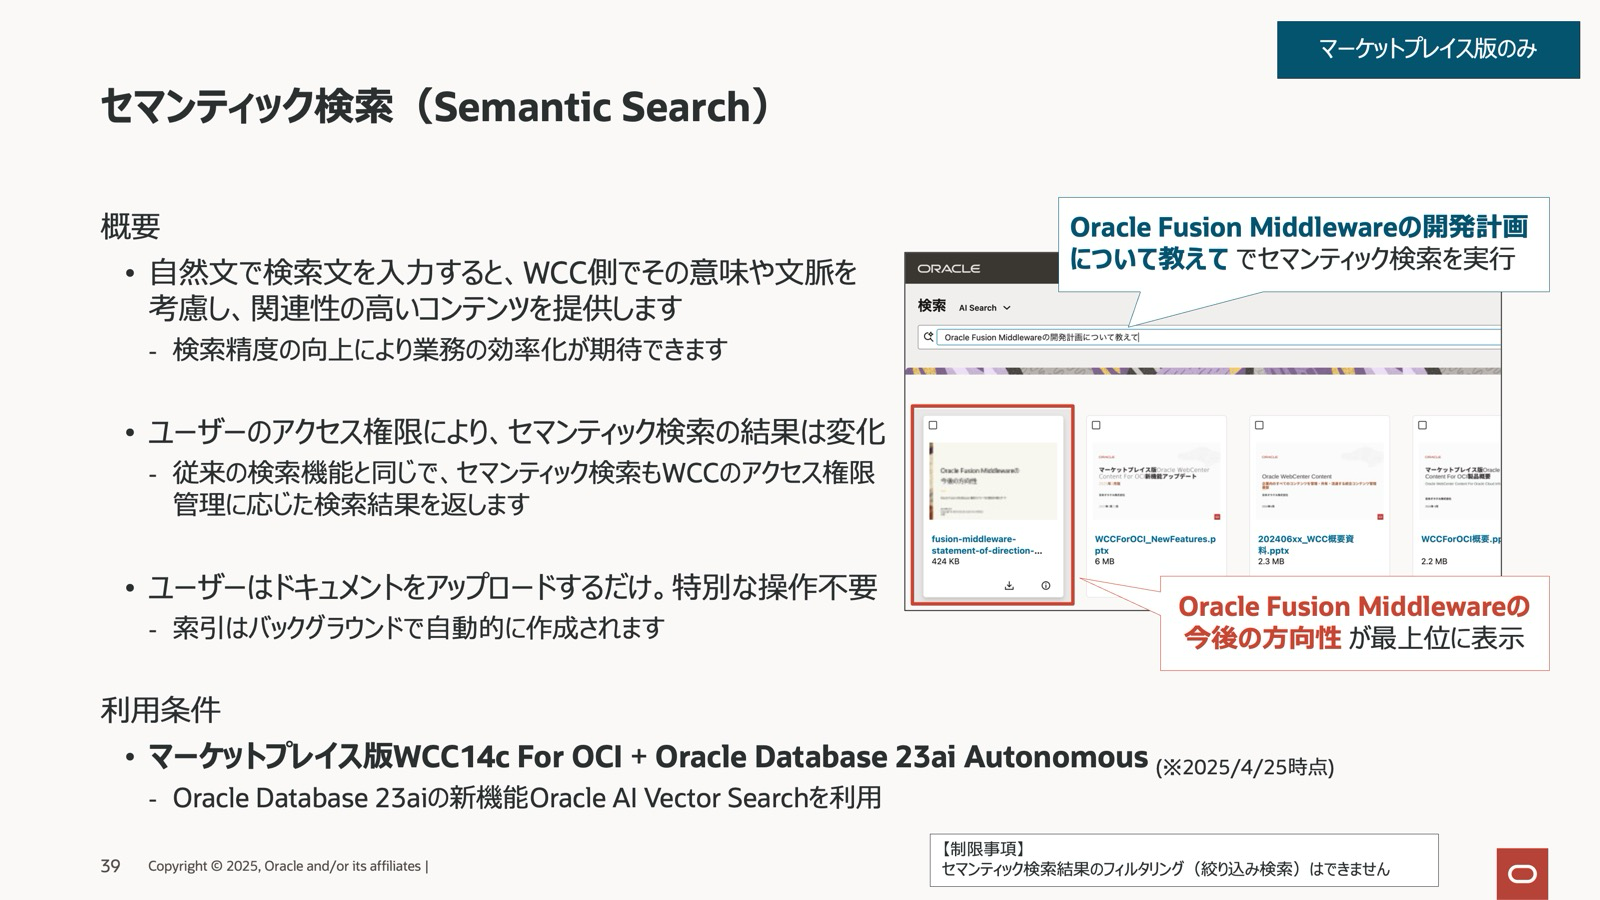
Task: Click the red Oracle logo on slide
Action: click(x=1522, y=874)
